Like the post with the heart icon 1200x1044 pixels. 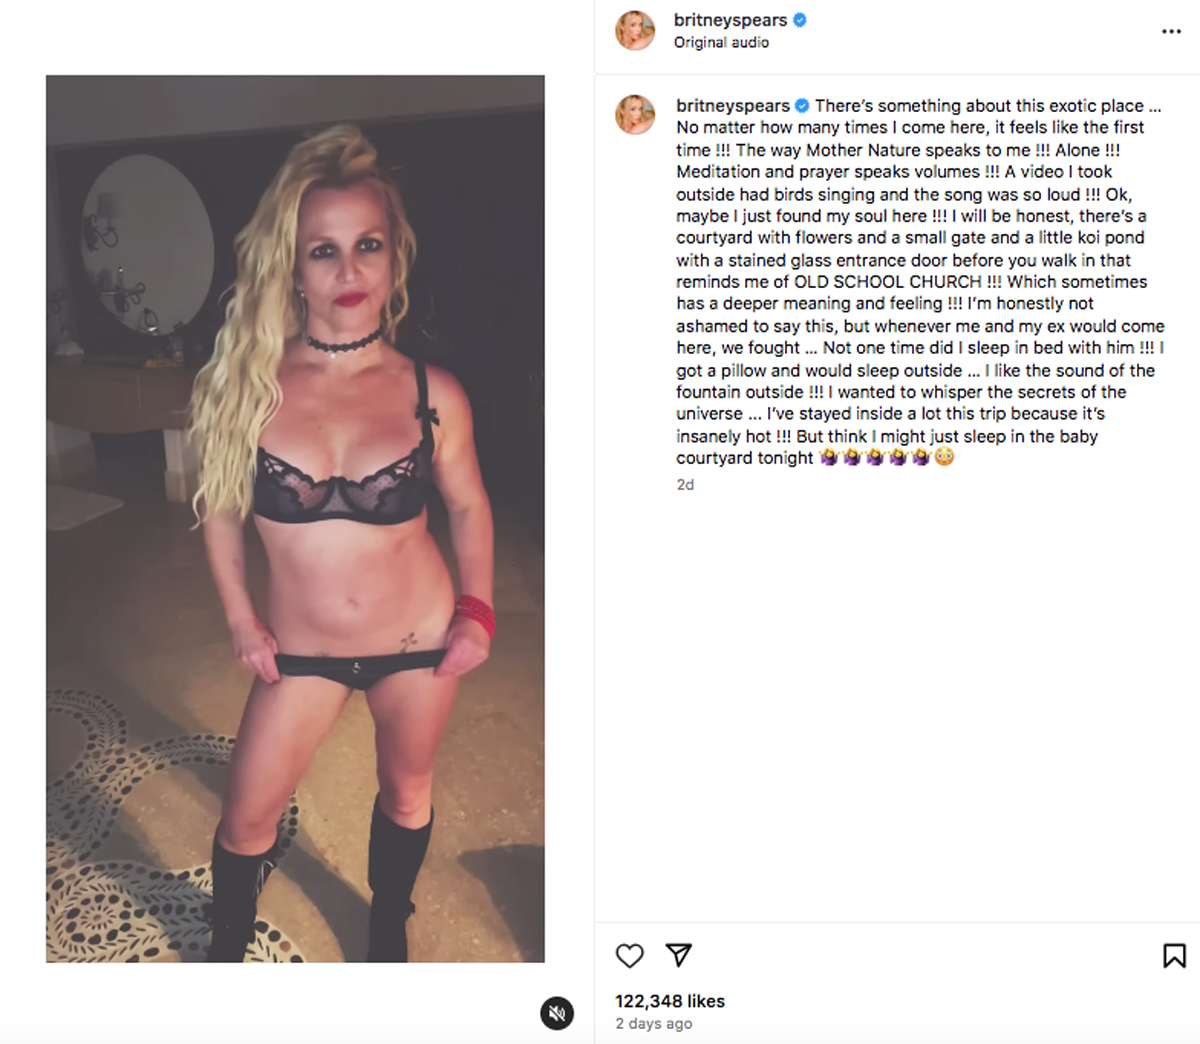tap(629, 956)
